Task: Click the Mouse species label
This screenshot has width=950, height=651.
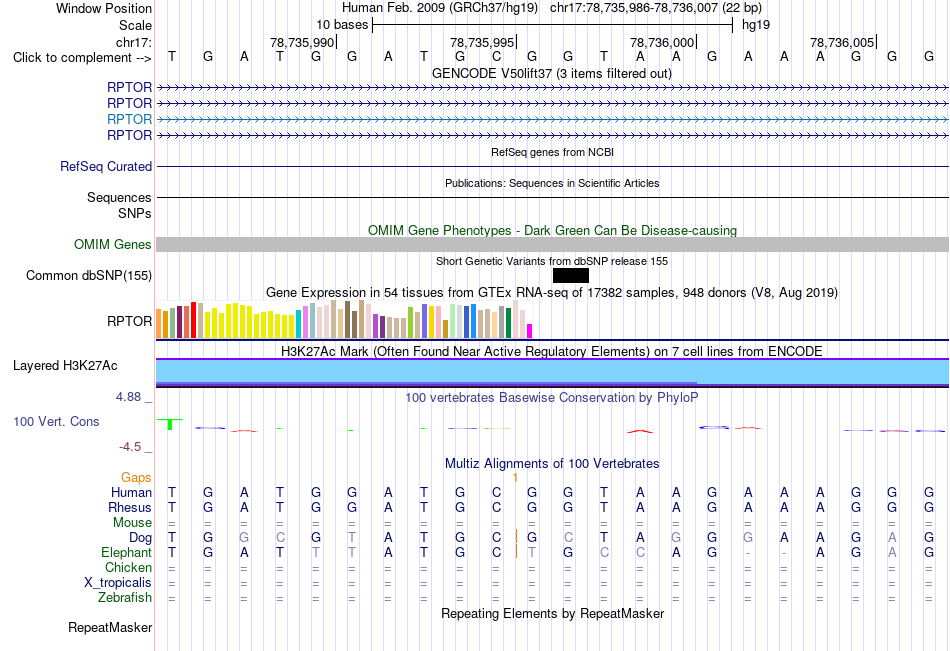Action: pos(132,522)
